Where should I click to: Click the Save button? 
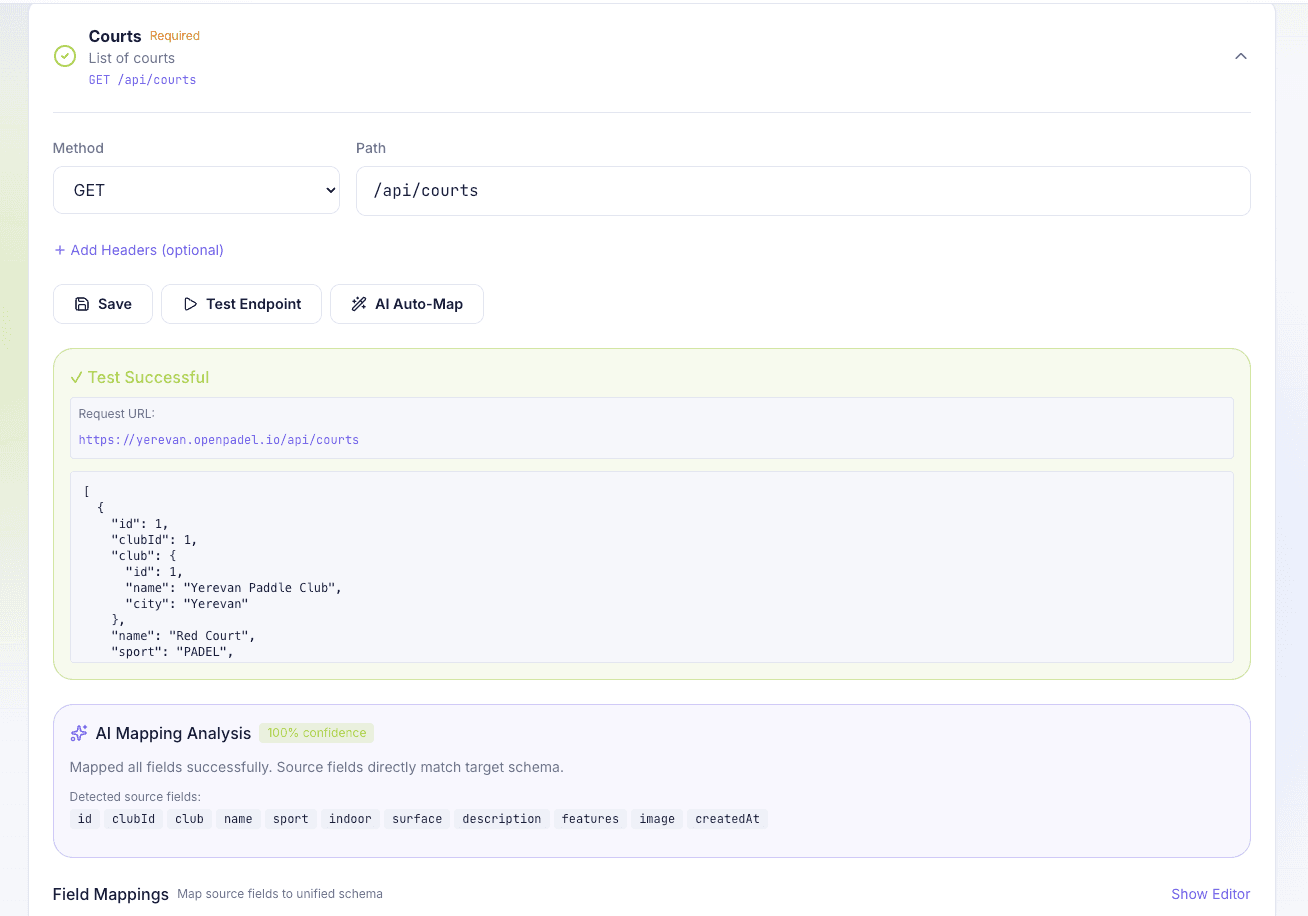pyautogui.click(x=103, y=304)
